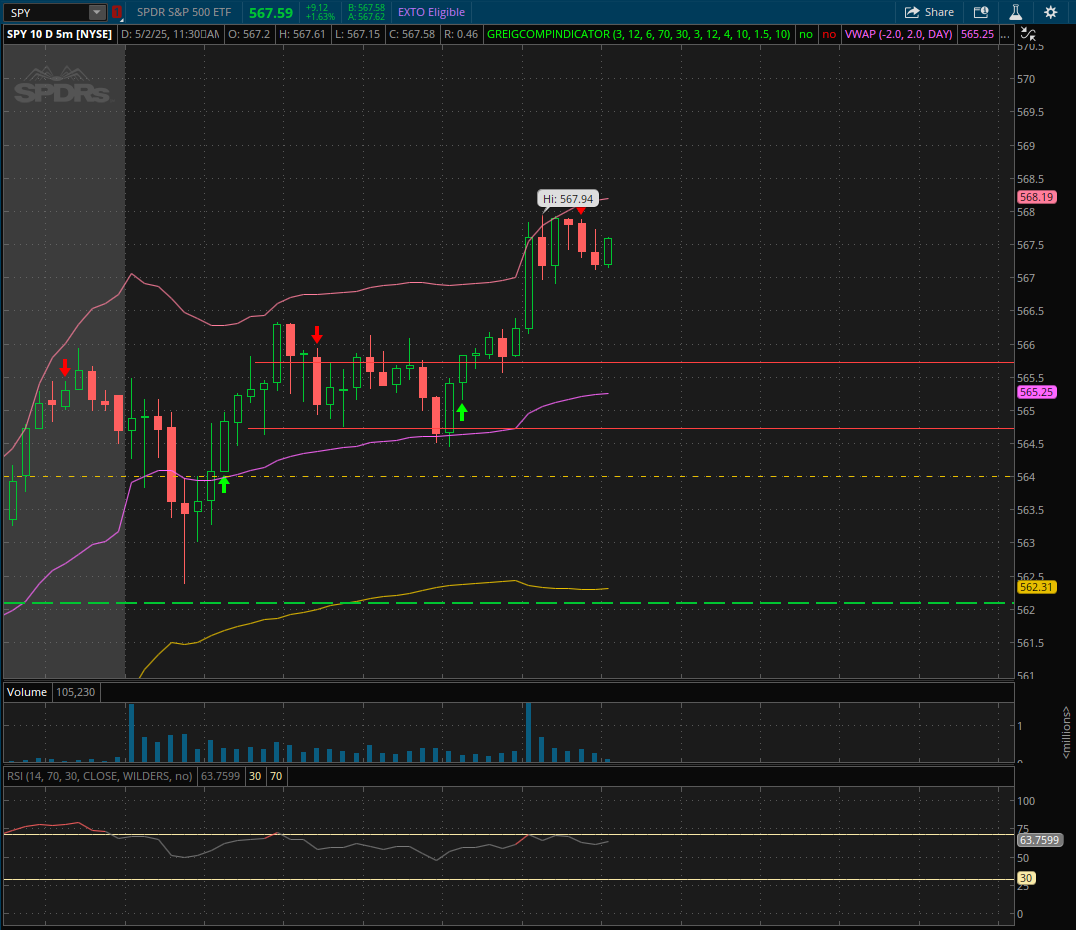The width and height of the screenshot is (1076, 930).
Task: Click the +1.63% percent change text
Action: (320, 16)
